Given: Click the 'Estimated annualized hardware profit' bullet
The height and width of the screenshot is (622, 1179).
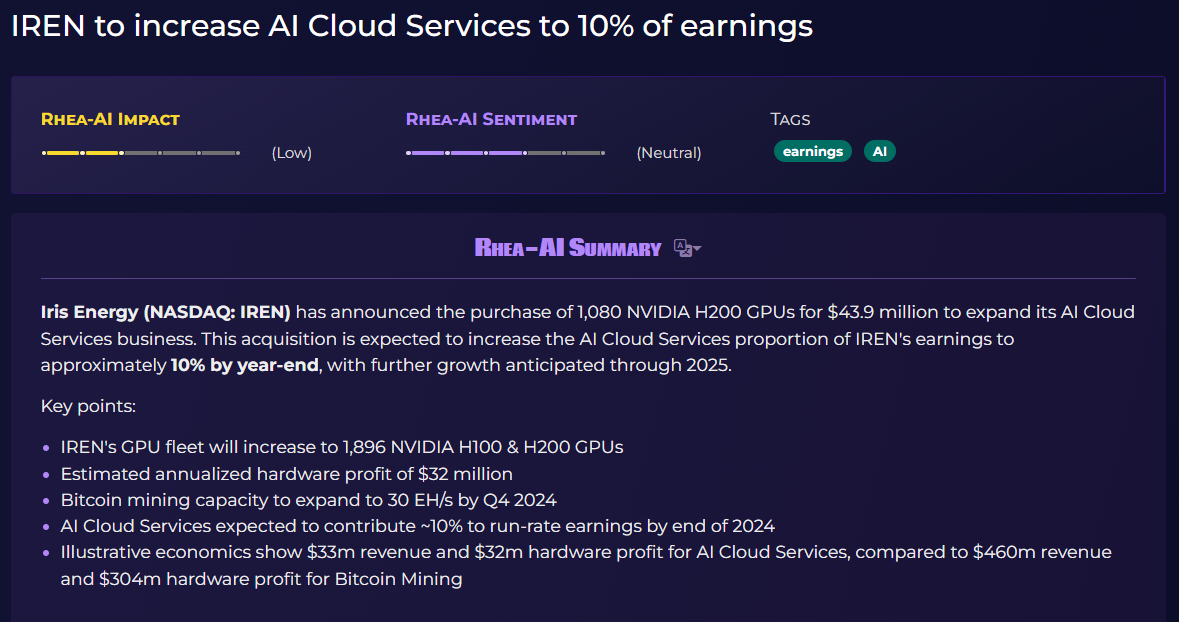Looking at the screenshot, I should pyautogui.click(x=286, y=474).
